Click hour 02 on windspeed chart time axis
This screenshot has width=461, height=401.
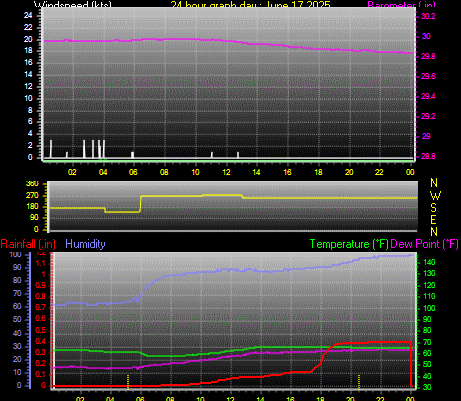tap(72, 172)
